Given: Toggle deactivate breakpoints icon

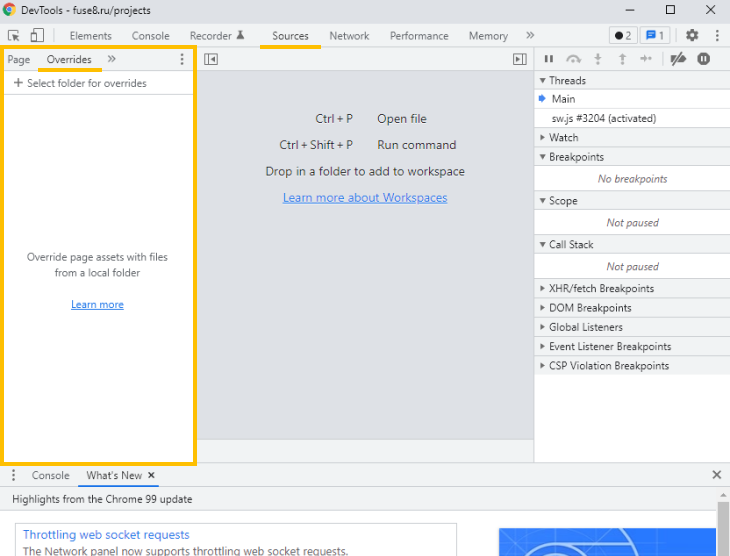Looking at the screenshot, I should (678, 59).
